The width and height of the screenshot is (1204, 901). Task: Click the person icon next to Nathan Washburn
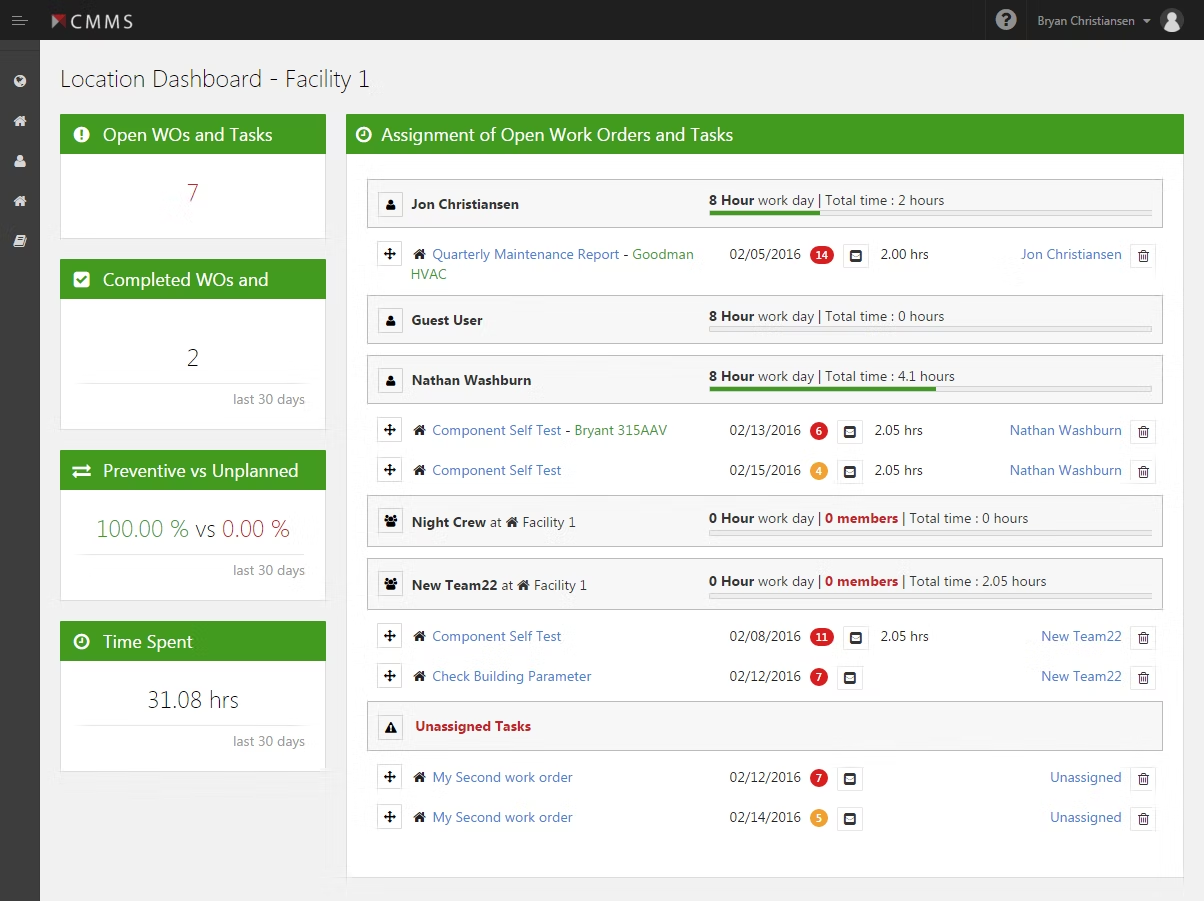389,379
